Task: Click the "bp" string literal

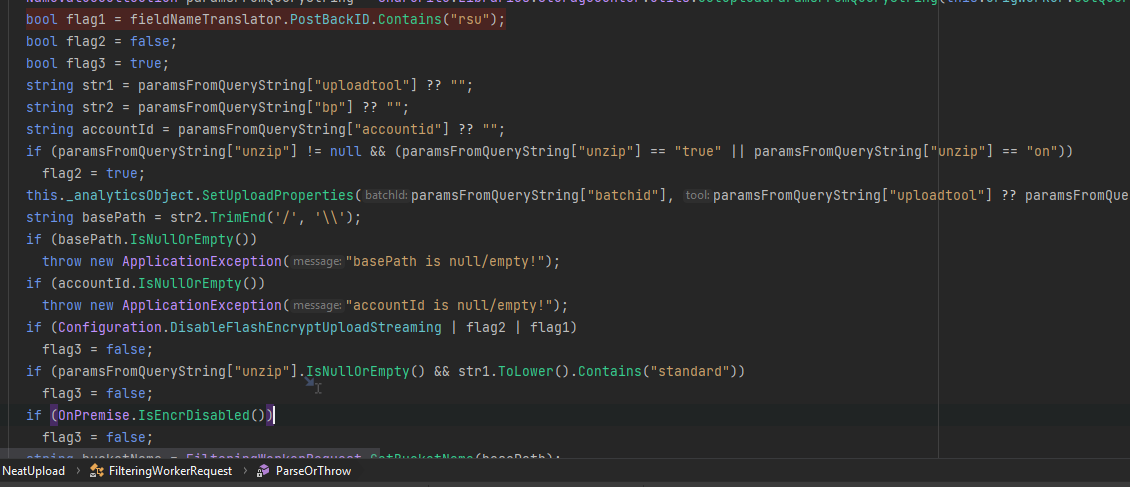Action: (x=334, y=107)
